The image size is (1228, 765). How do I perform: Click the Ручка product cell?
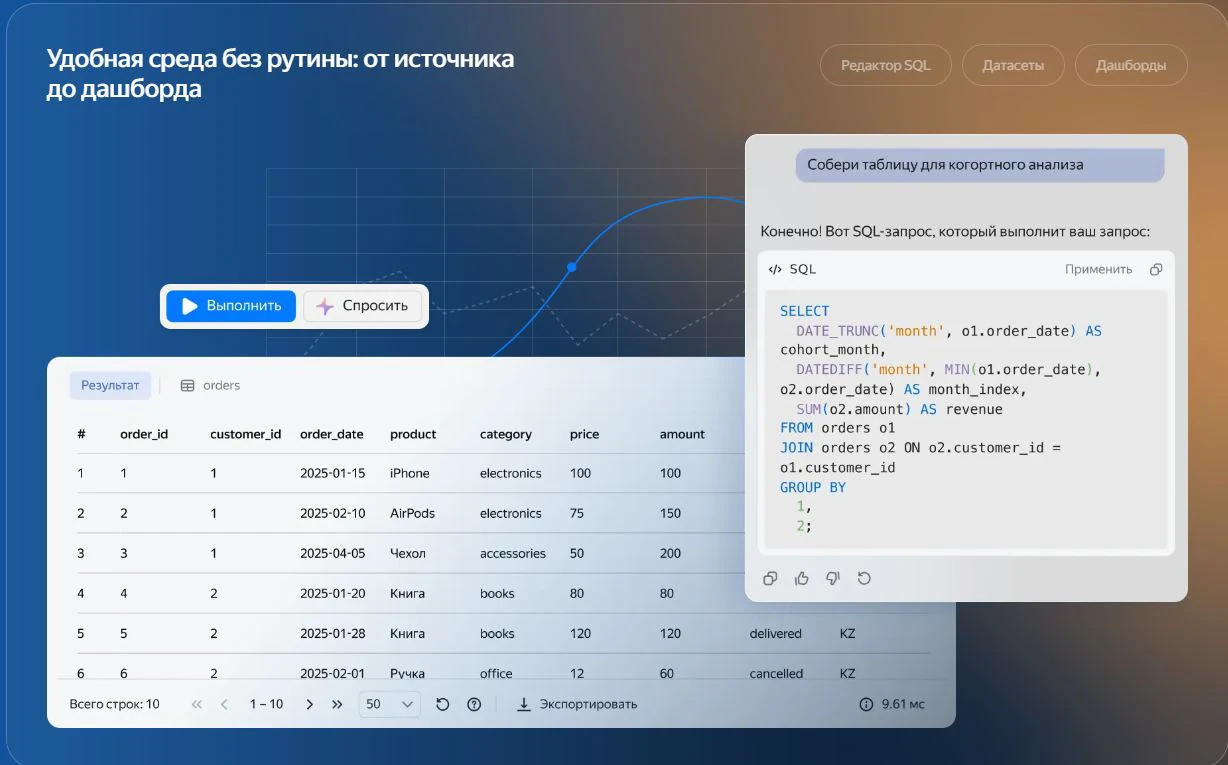click(x=408, y=673)
